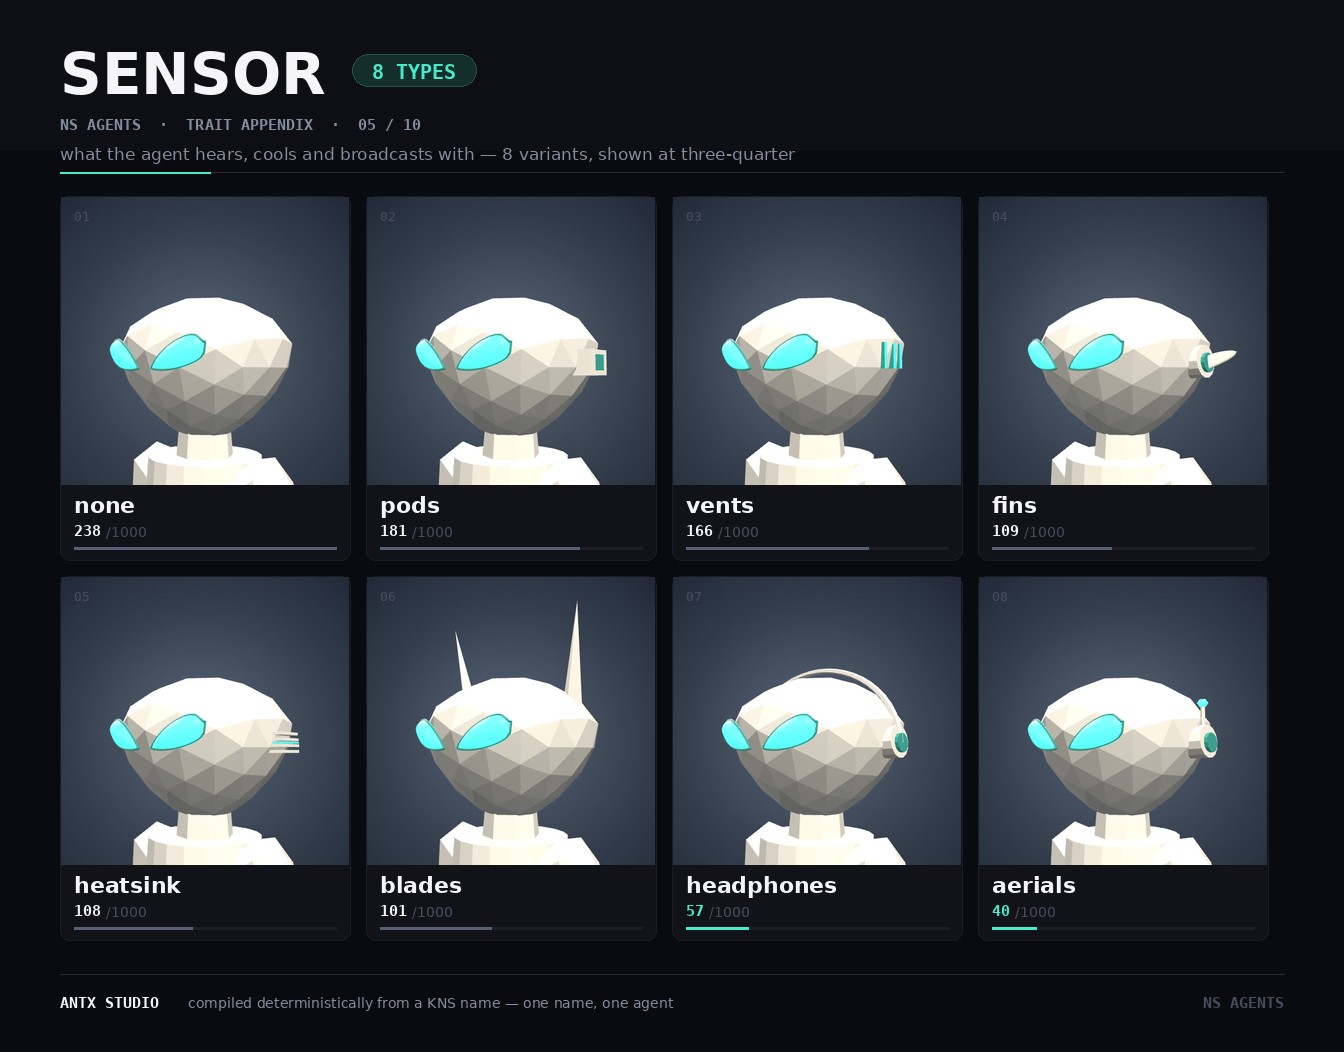Select the SENSOR page heading
The width and height of the screenshot is (1344, 1052).
coord(193,74)
